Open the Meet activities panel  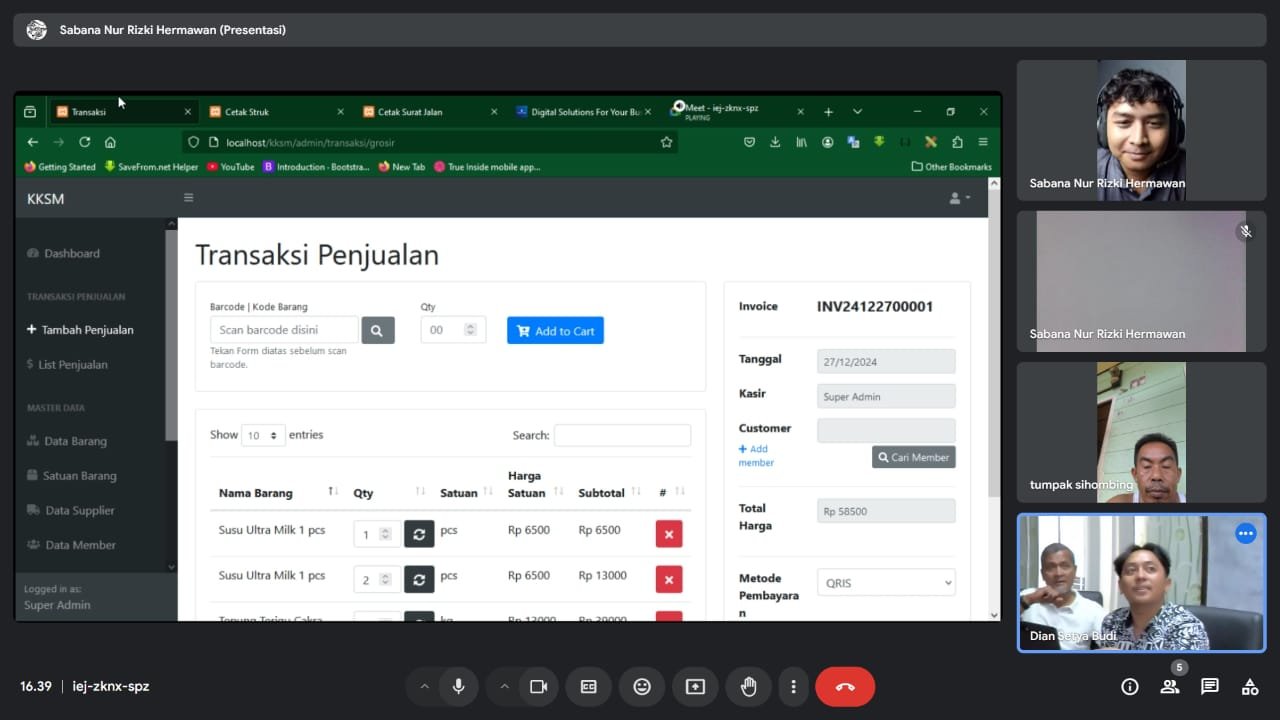[1250, 687]
